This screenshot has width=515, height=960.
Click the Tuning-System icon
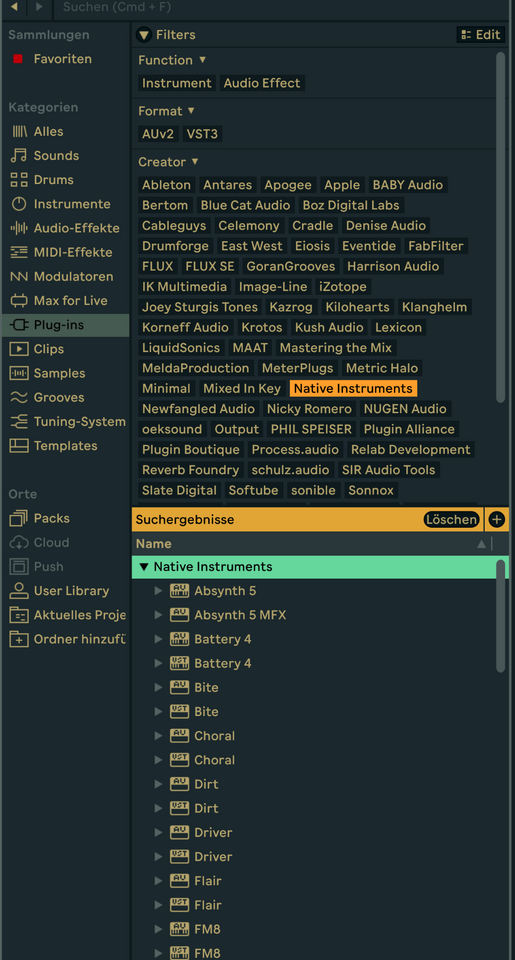click(19, 422)
